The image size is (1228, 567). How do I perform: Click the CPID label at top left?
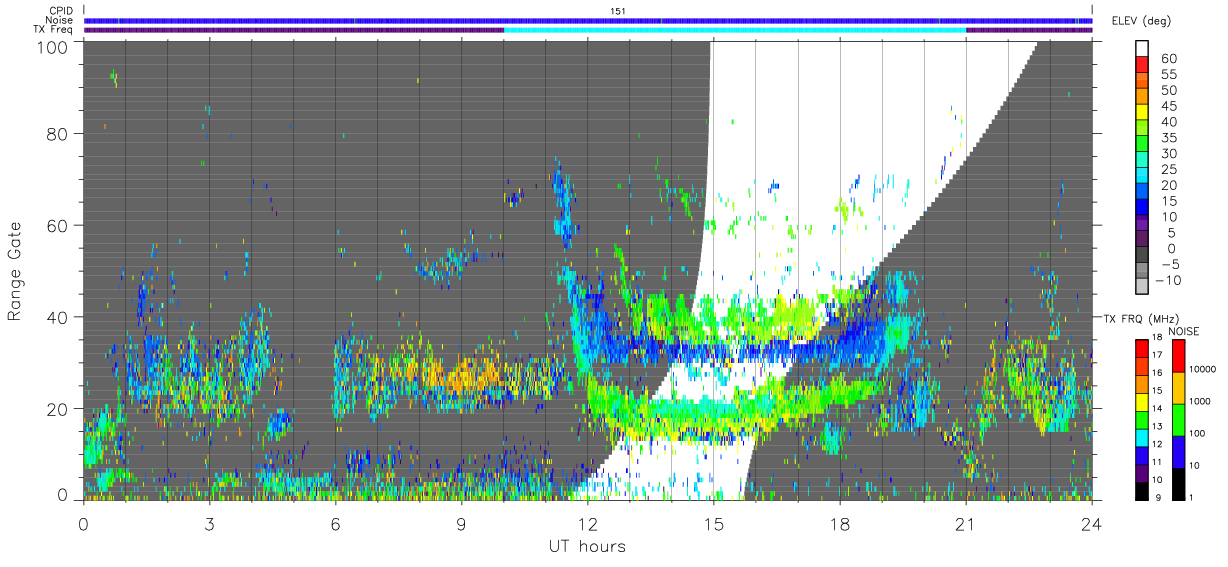point(60,10)
